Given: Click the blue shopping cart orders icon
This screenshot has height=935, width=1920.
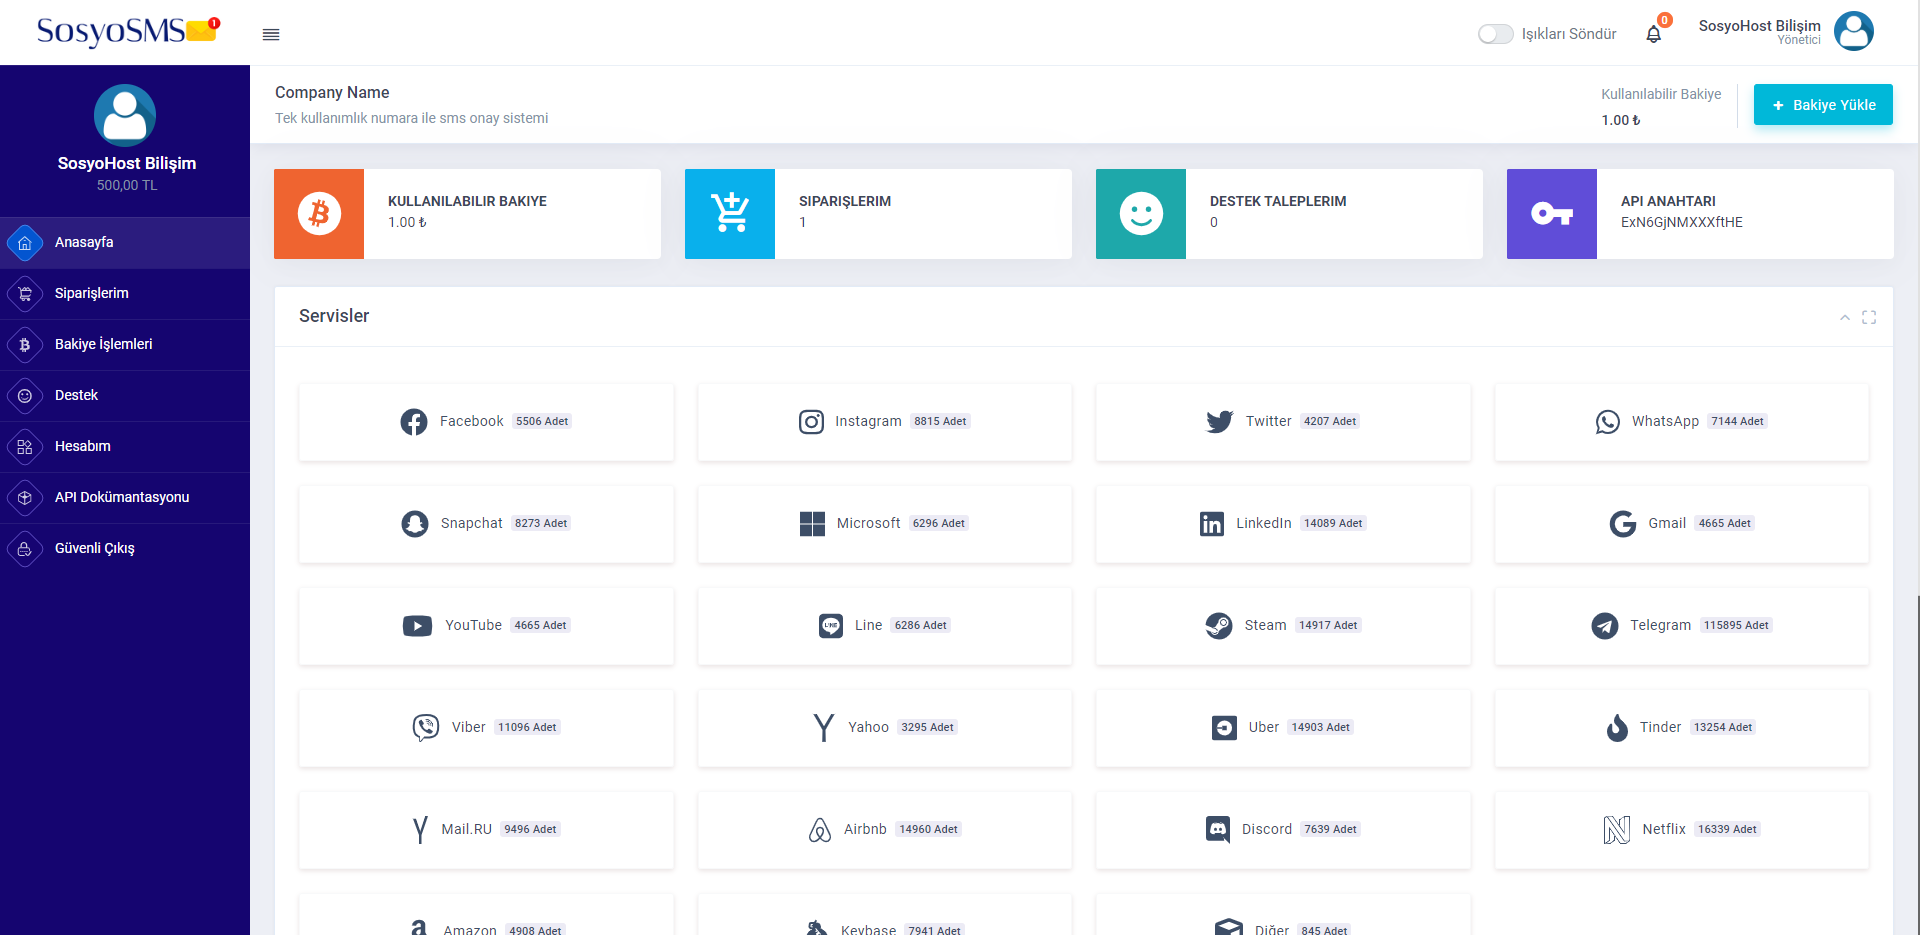Looking at the screenshot, I should [730, 214].
